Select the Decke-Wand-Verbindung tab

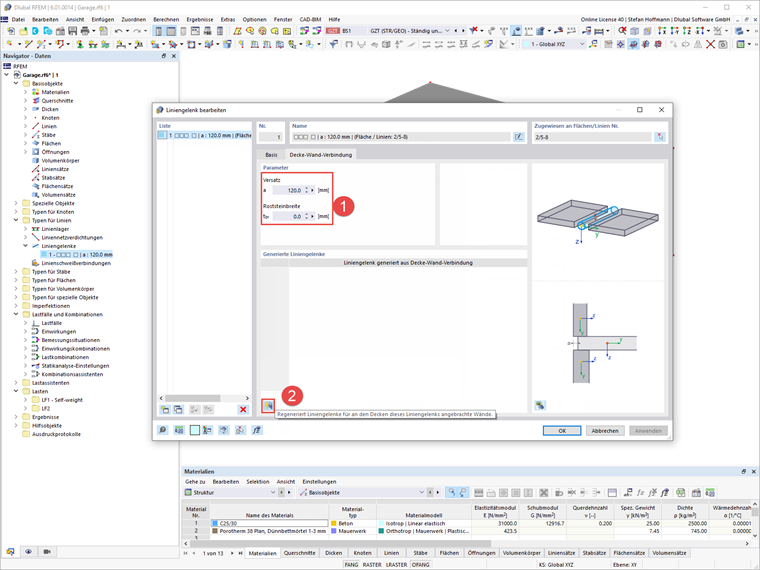[320, 155]
